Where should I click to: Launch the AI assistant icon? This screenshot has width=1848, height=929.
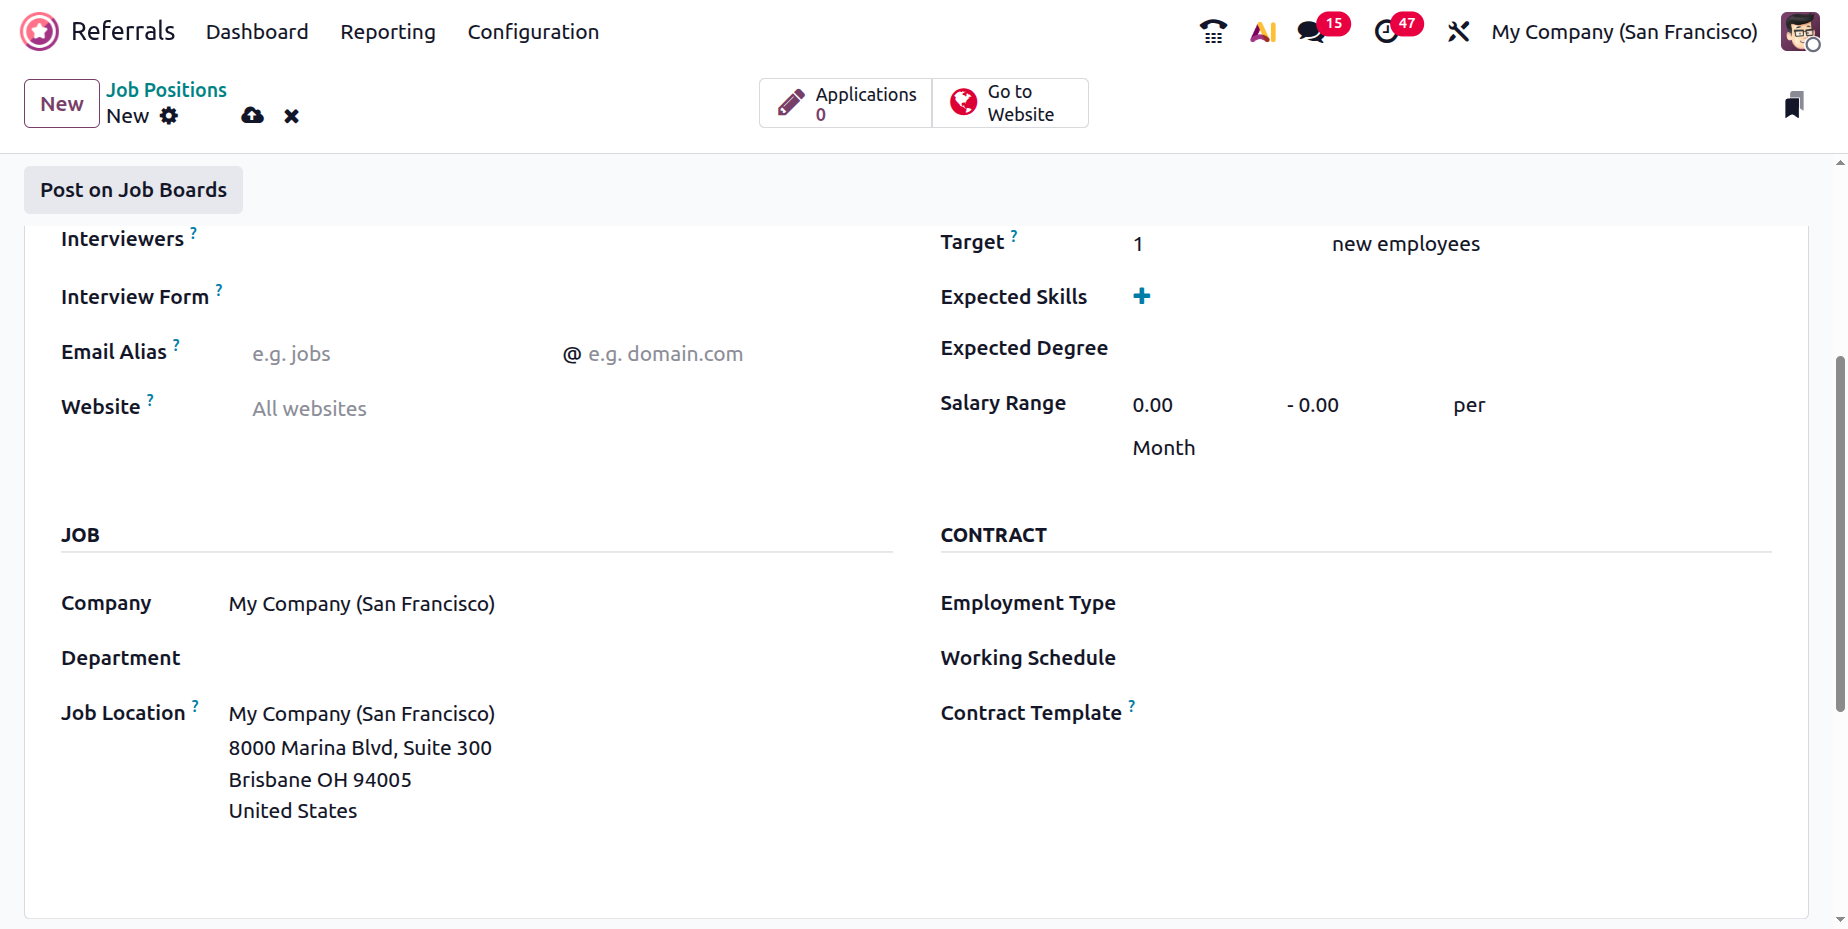click(1263, 32)
